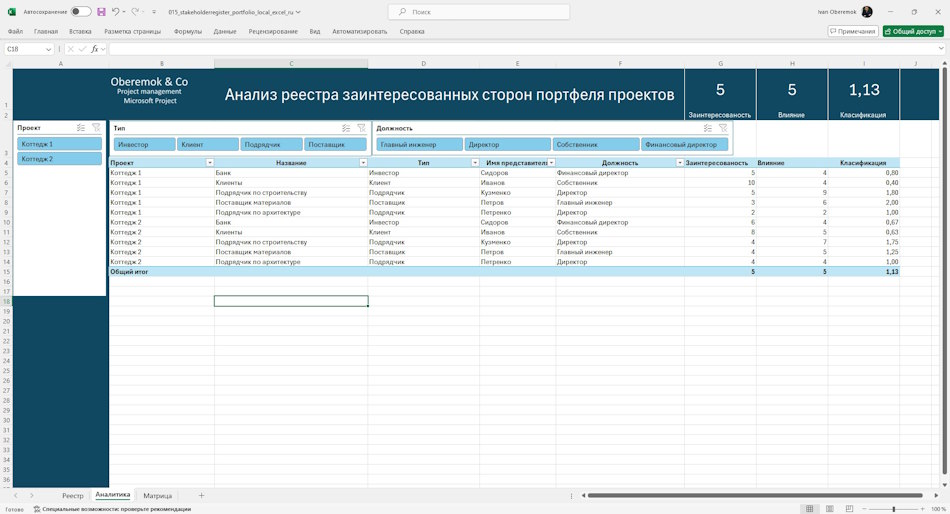950x514 pixels.
Task: Toggle the Главный инженер slicer item
Action: (x=419, y=144)
